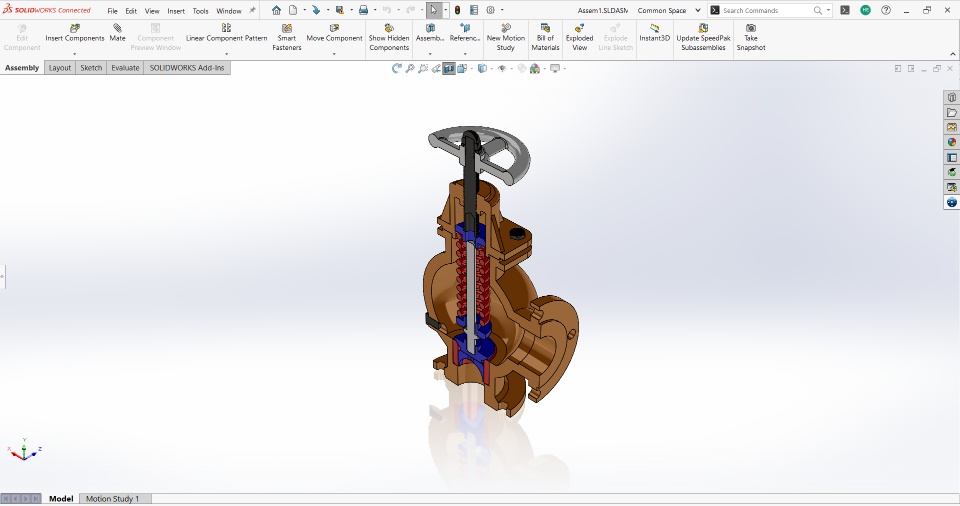The height and width of the screenshot is (506, 960).
Task: Open the Insert menu
Action: [x=176, y=10]
